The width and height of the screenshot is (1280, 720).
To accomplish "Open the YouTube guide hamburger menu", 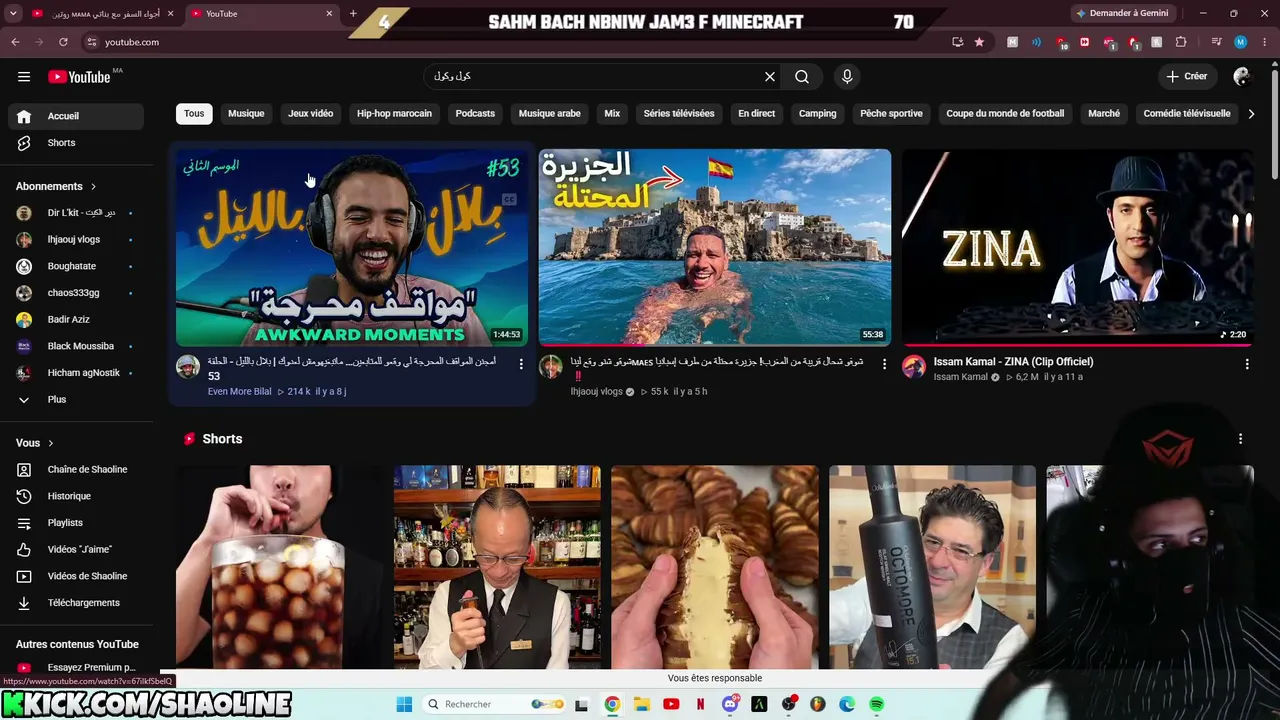I will pyautogui.click(x=24, y=77).
